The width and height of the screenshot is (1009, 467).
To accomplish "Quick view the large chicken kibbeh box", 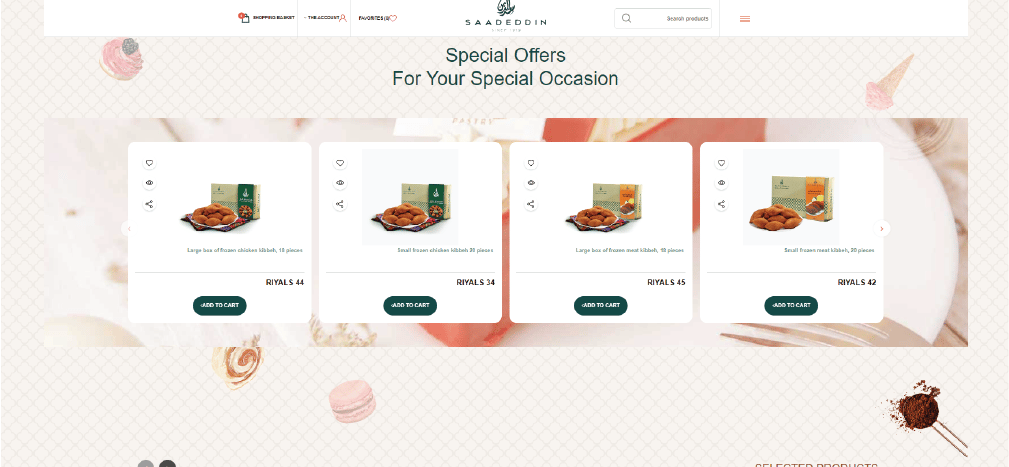I will [149, 183].
